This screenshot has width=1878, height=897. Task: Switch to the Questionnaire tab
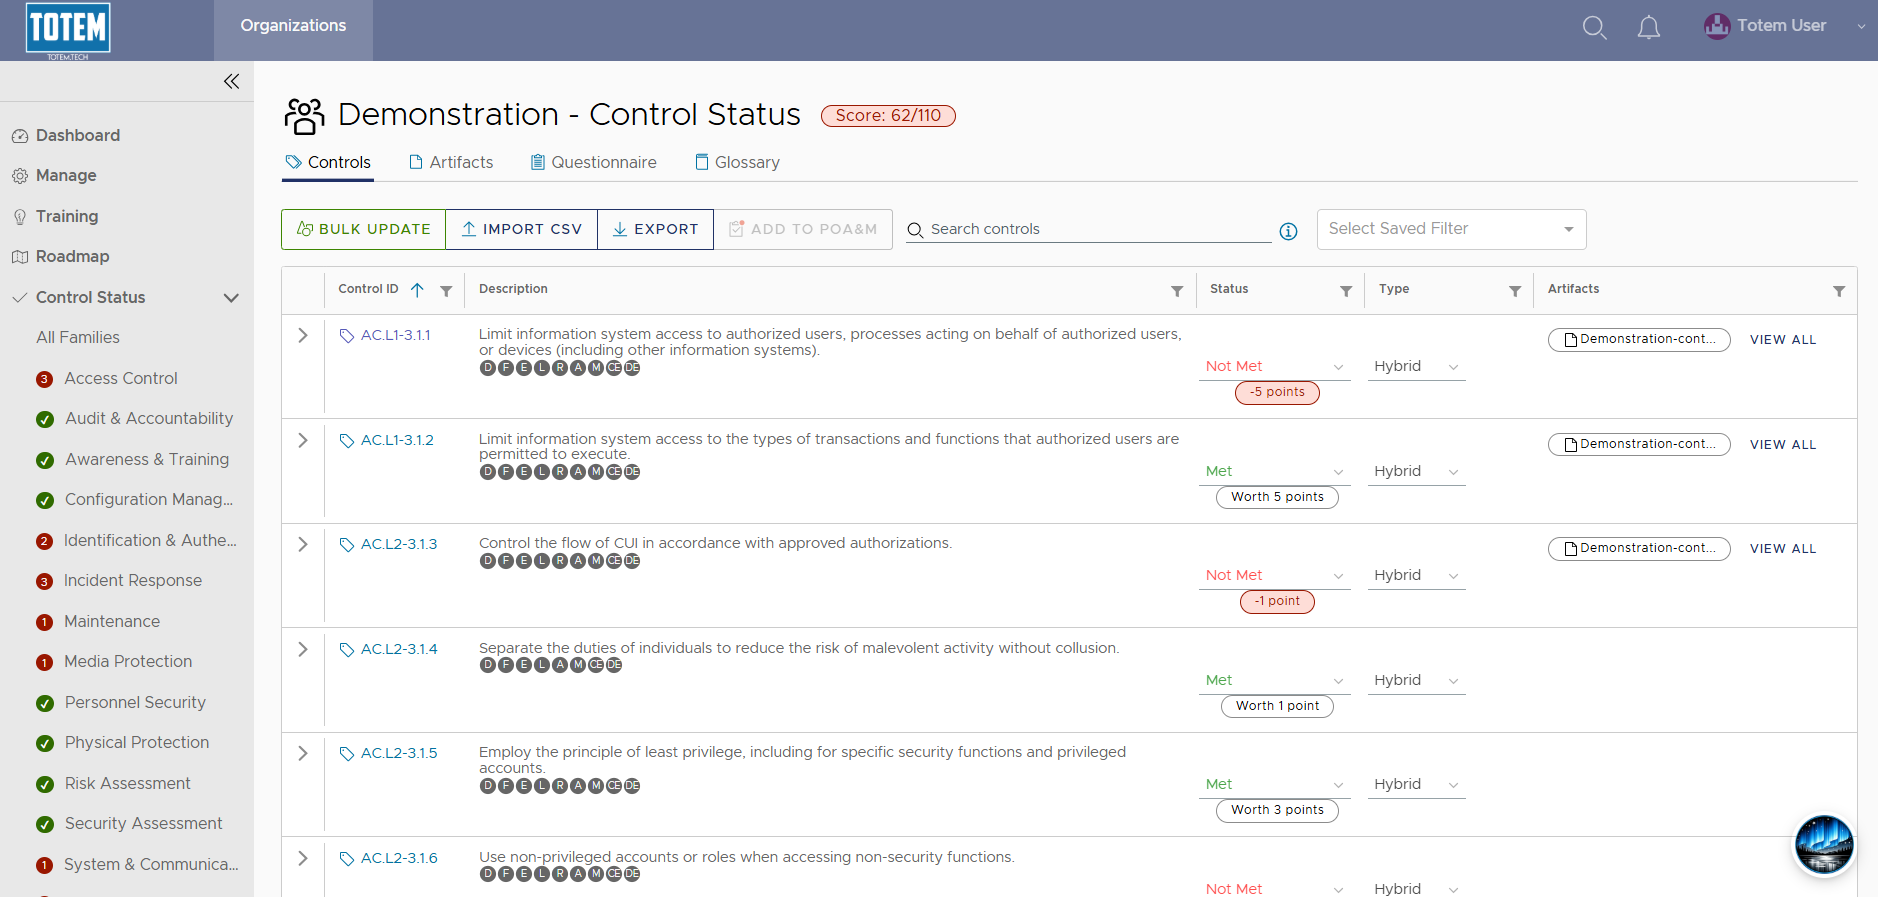593,163
